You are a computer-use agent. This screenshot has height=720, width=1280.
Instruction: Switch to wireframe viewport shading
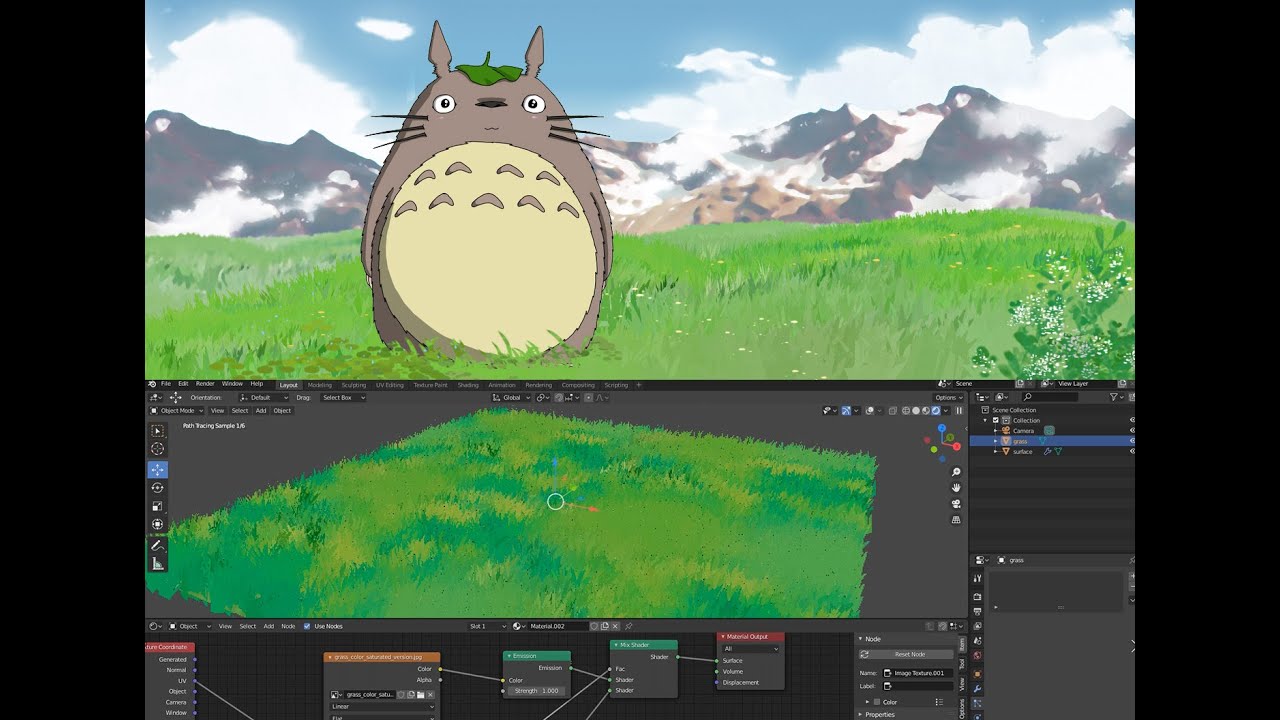click(906, 411)
